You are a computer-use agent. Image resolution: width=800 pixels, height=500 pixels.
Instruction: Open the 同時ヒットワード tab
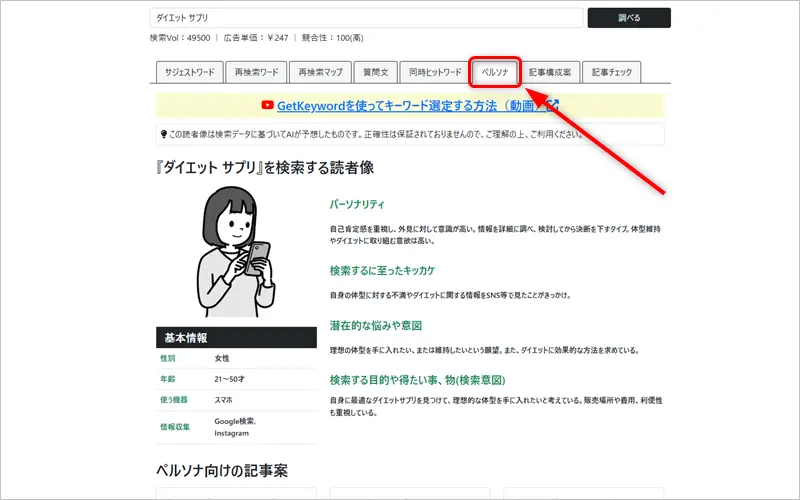pyautogui.click(x=434, y=73)
